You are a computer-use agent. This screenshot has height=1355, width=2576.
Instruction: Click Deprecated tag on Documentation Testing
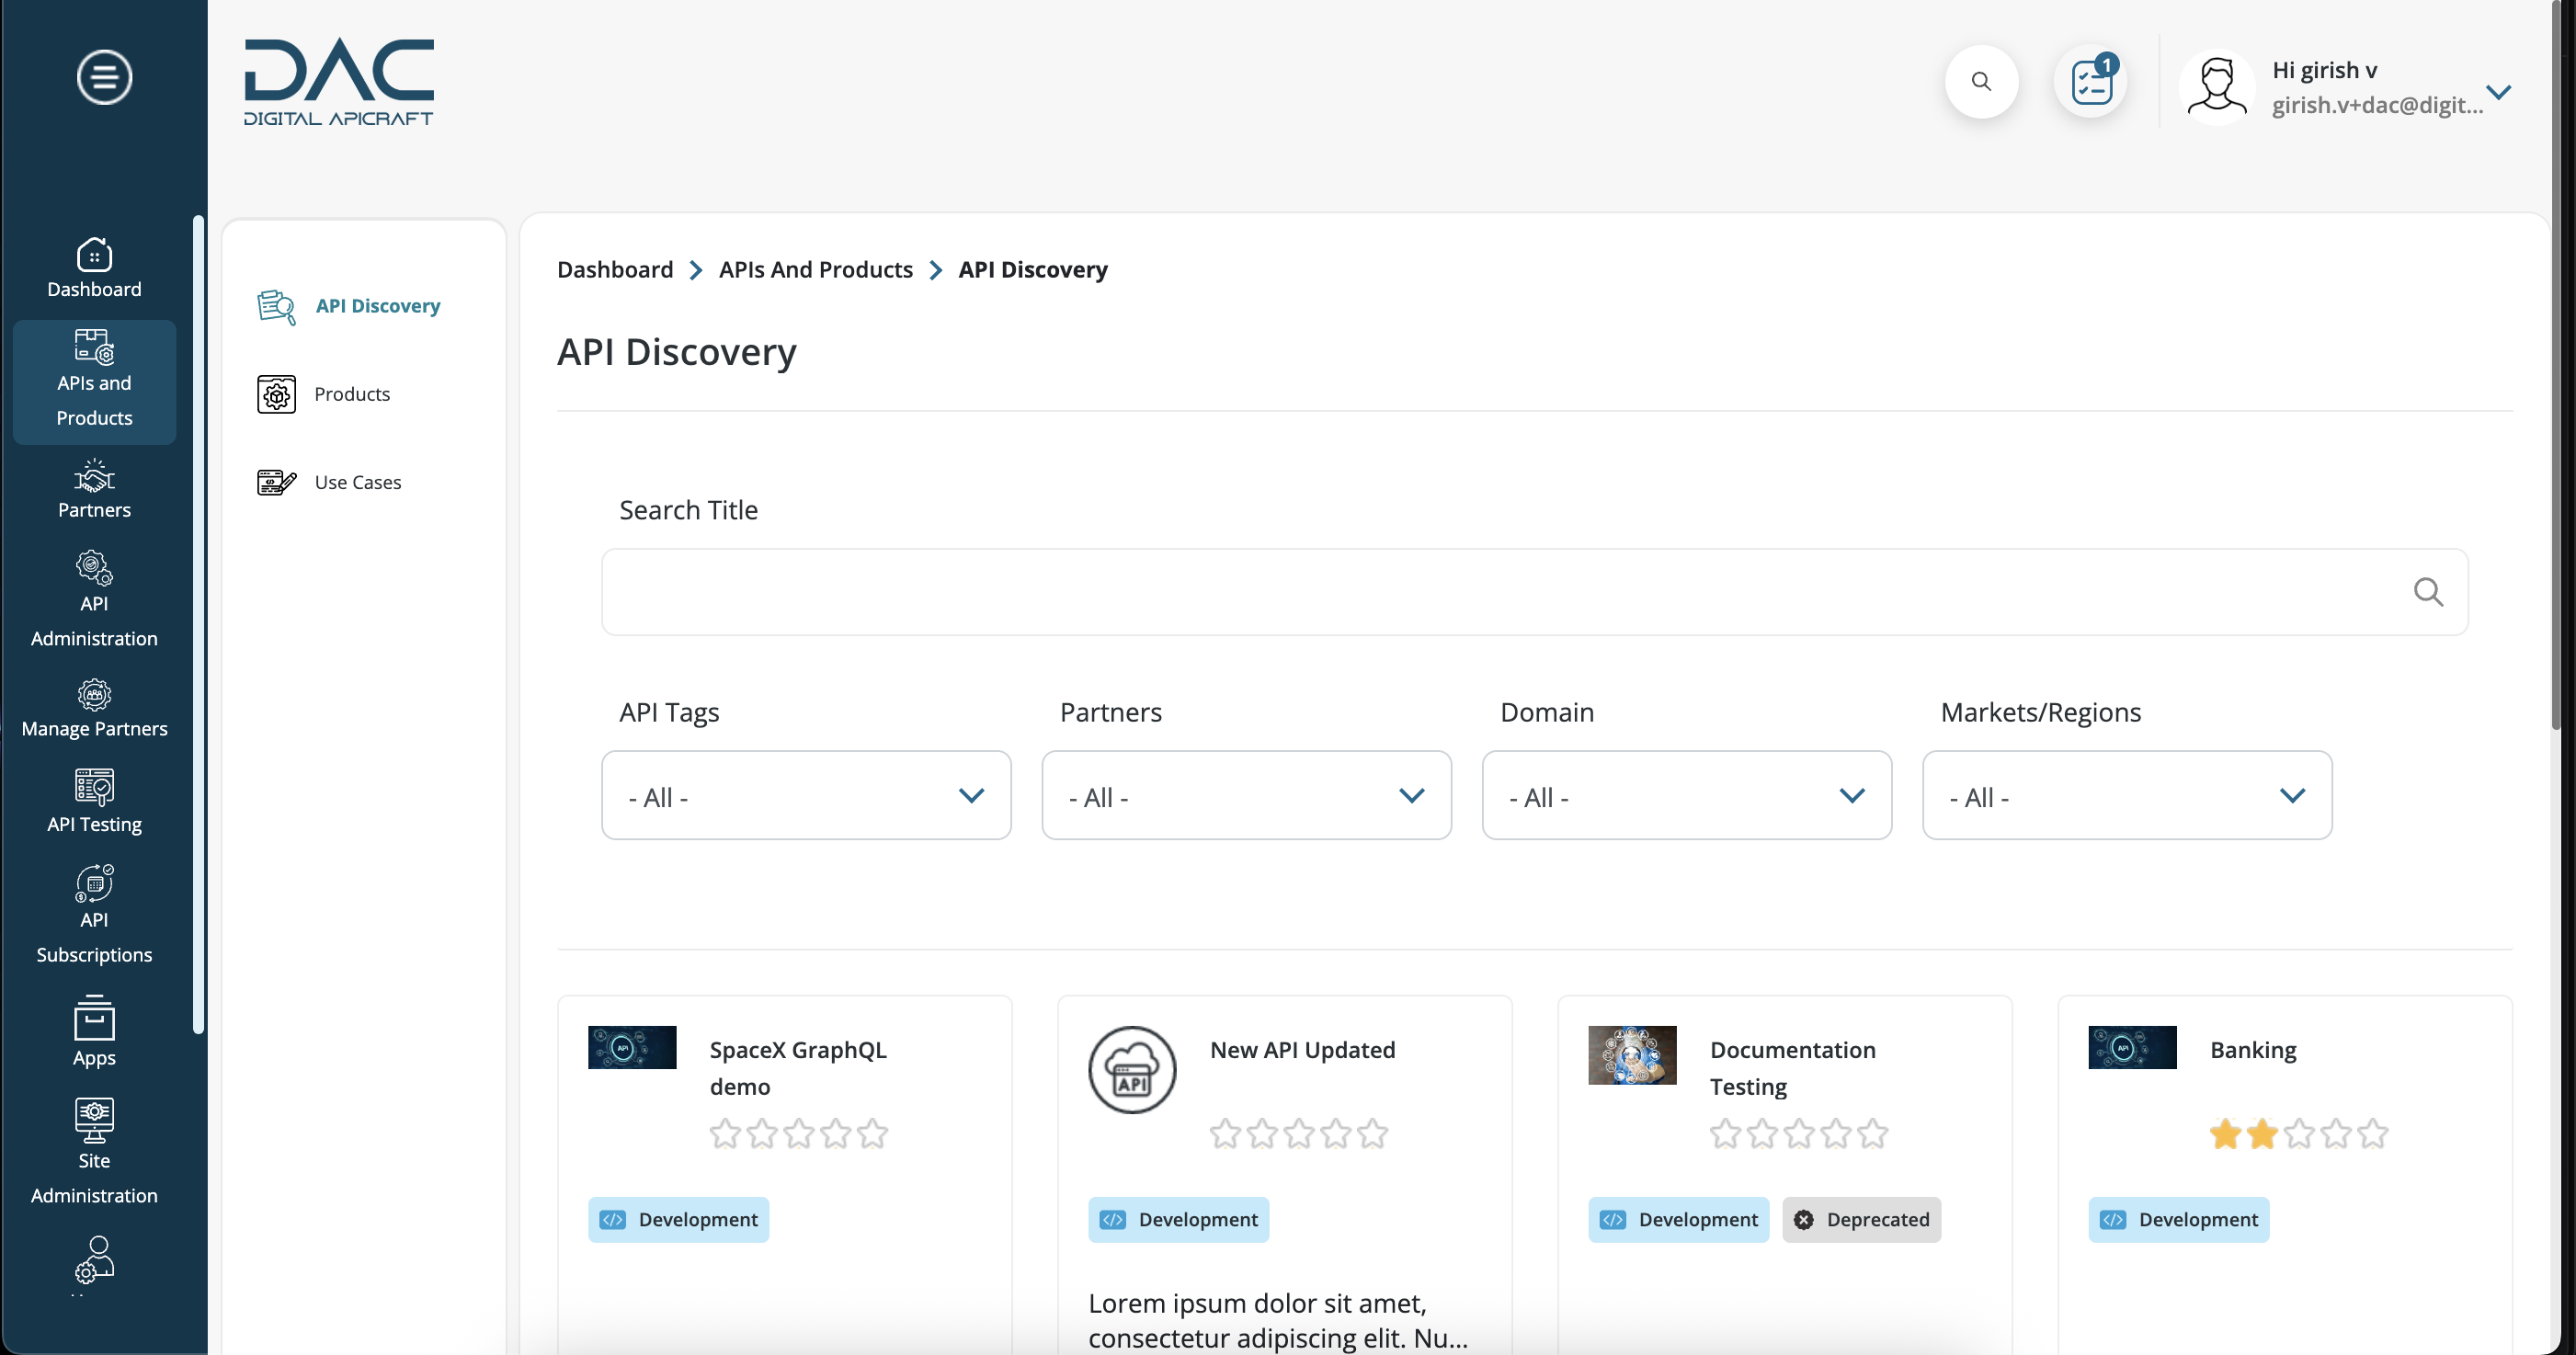tap(1861, 1220)
